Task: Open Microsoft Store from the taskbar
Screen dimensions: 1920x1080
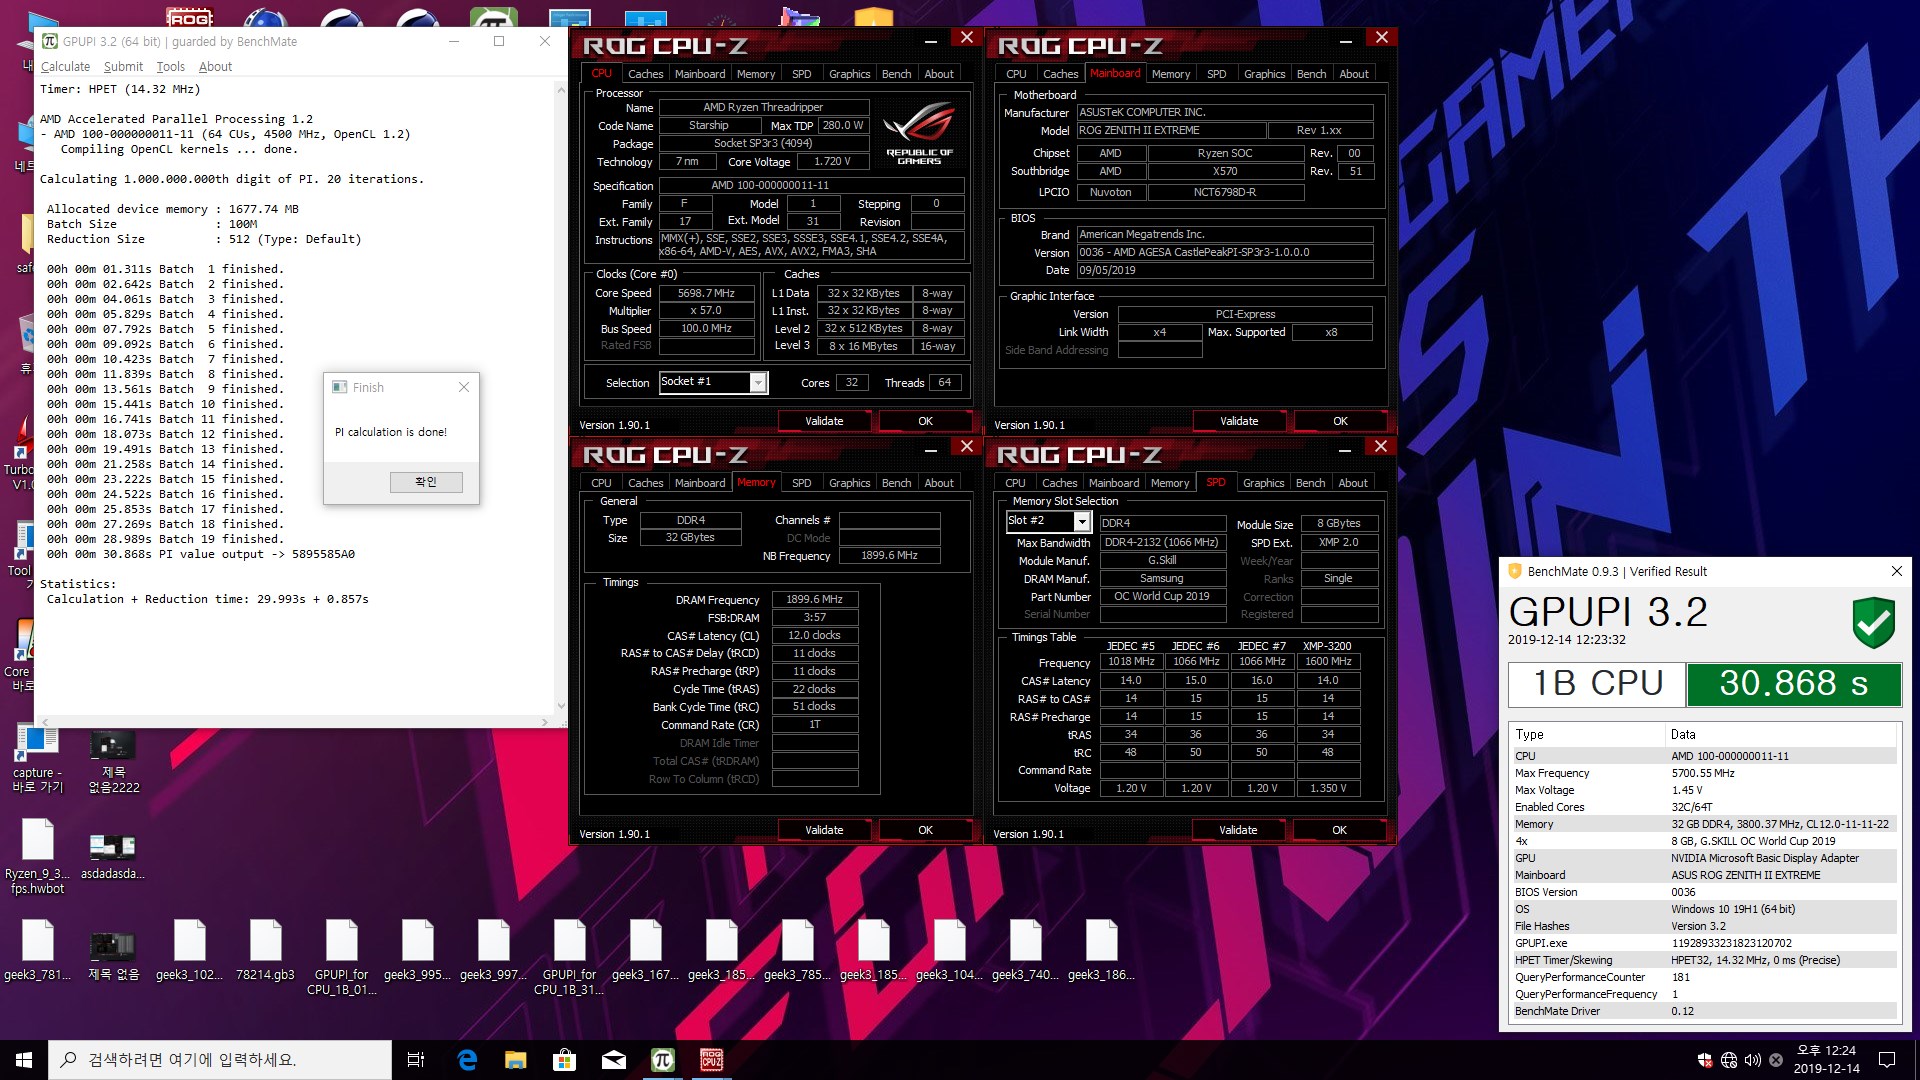Action: 565,1060
